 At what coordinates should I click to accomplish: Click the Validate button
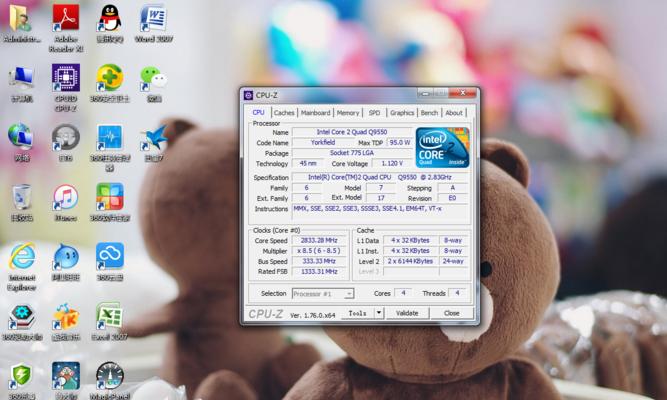(407, 313)
